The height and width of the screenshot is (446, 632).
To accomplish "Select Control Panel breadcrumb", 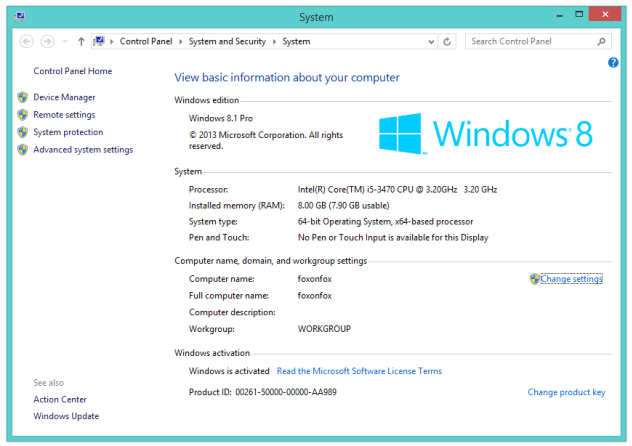I will pos(146,41).
